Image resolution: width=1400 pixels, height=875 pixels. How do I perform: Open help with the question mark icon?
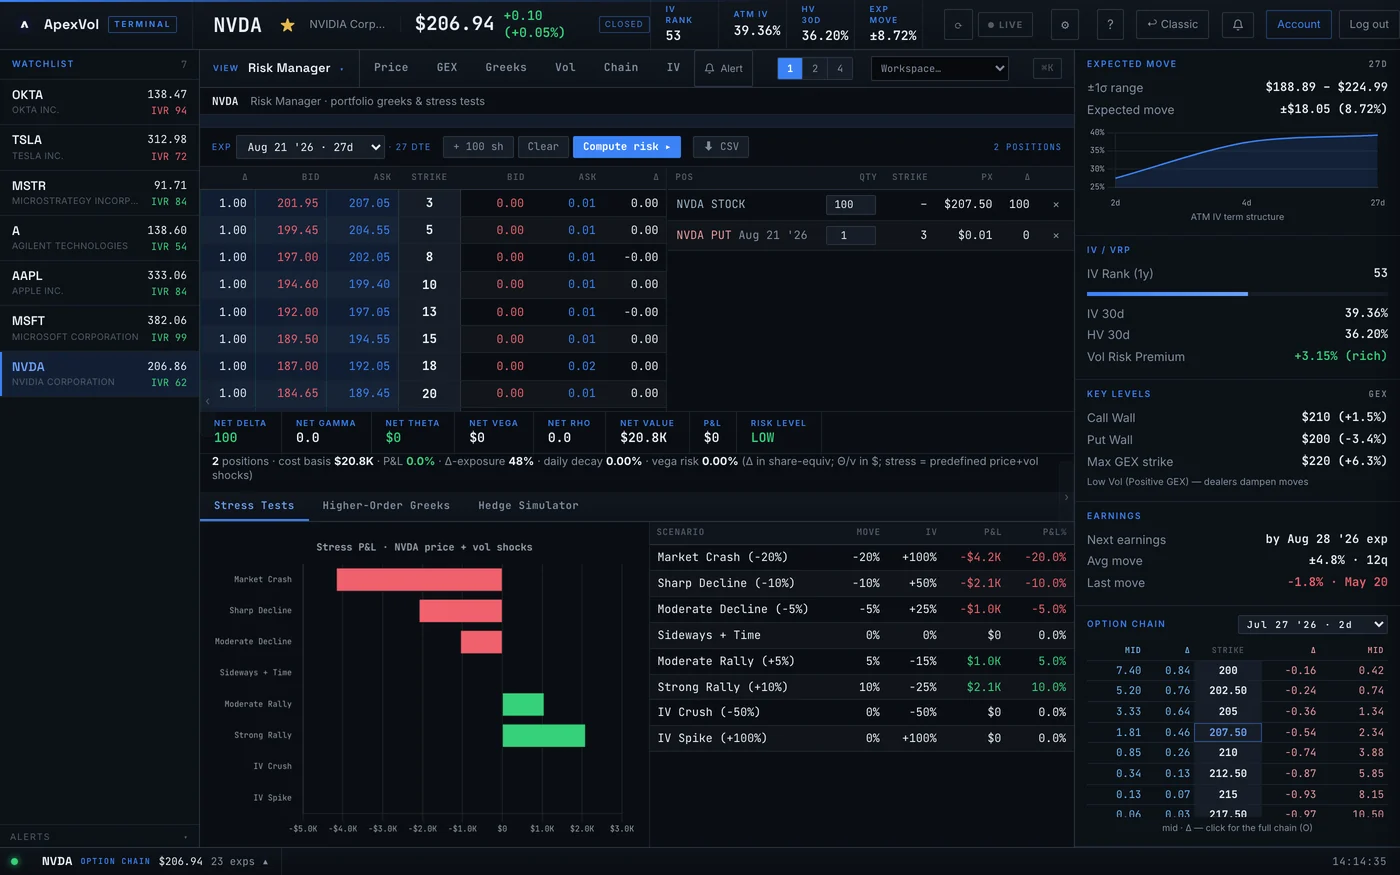pos(1110,25)
